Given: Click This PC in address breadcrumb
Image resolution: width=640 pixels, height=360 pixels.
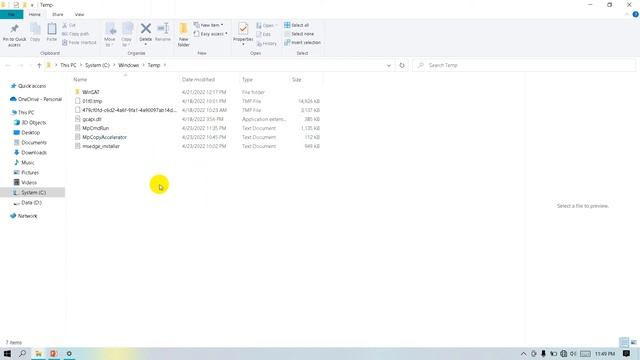Looking at the screenshot, I should (x=68, y=65).
